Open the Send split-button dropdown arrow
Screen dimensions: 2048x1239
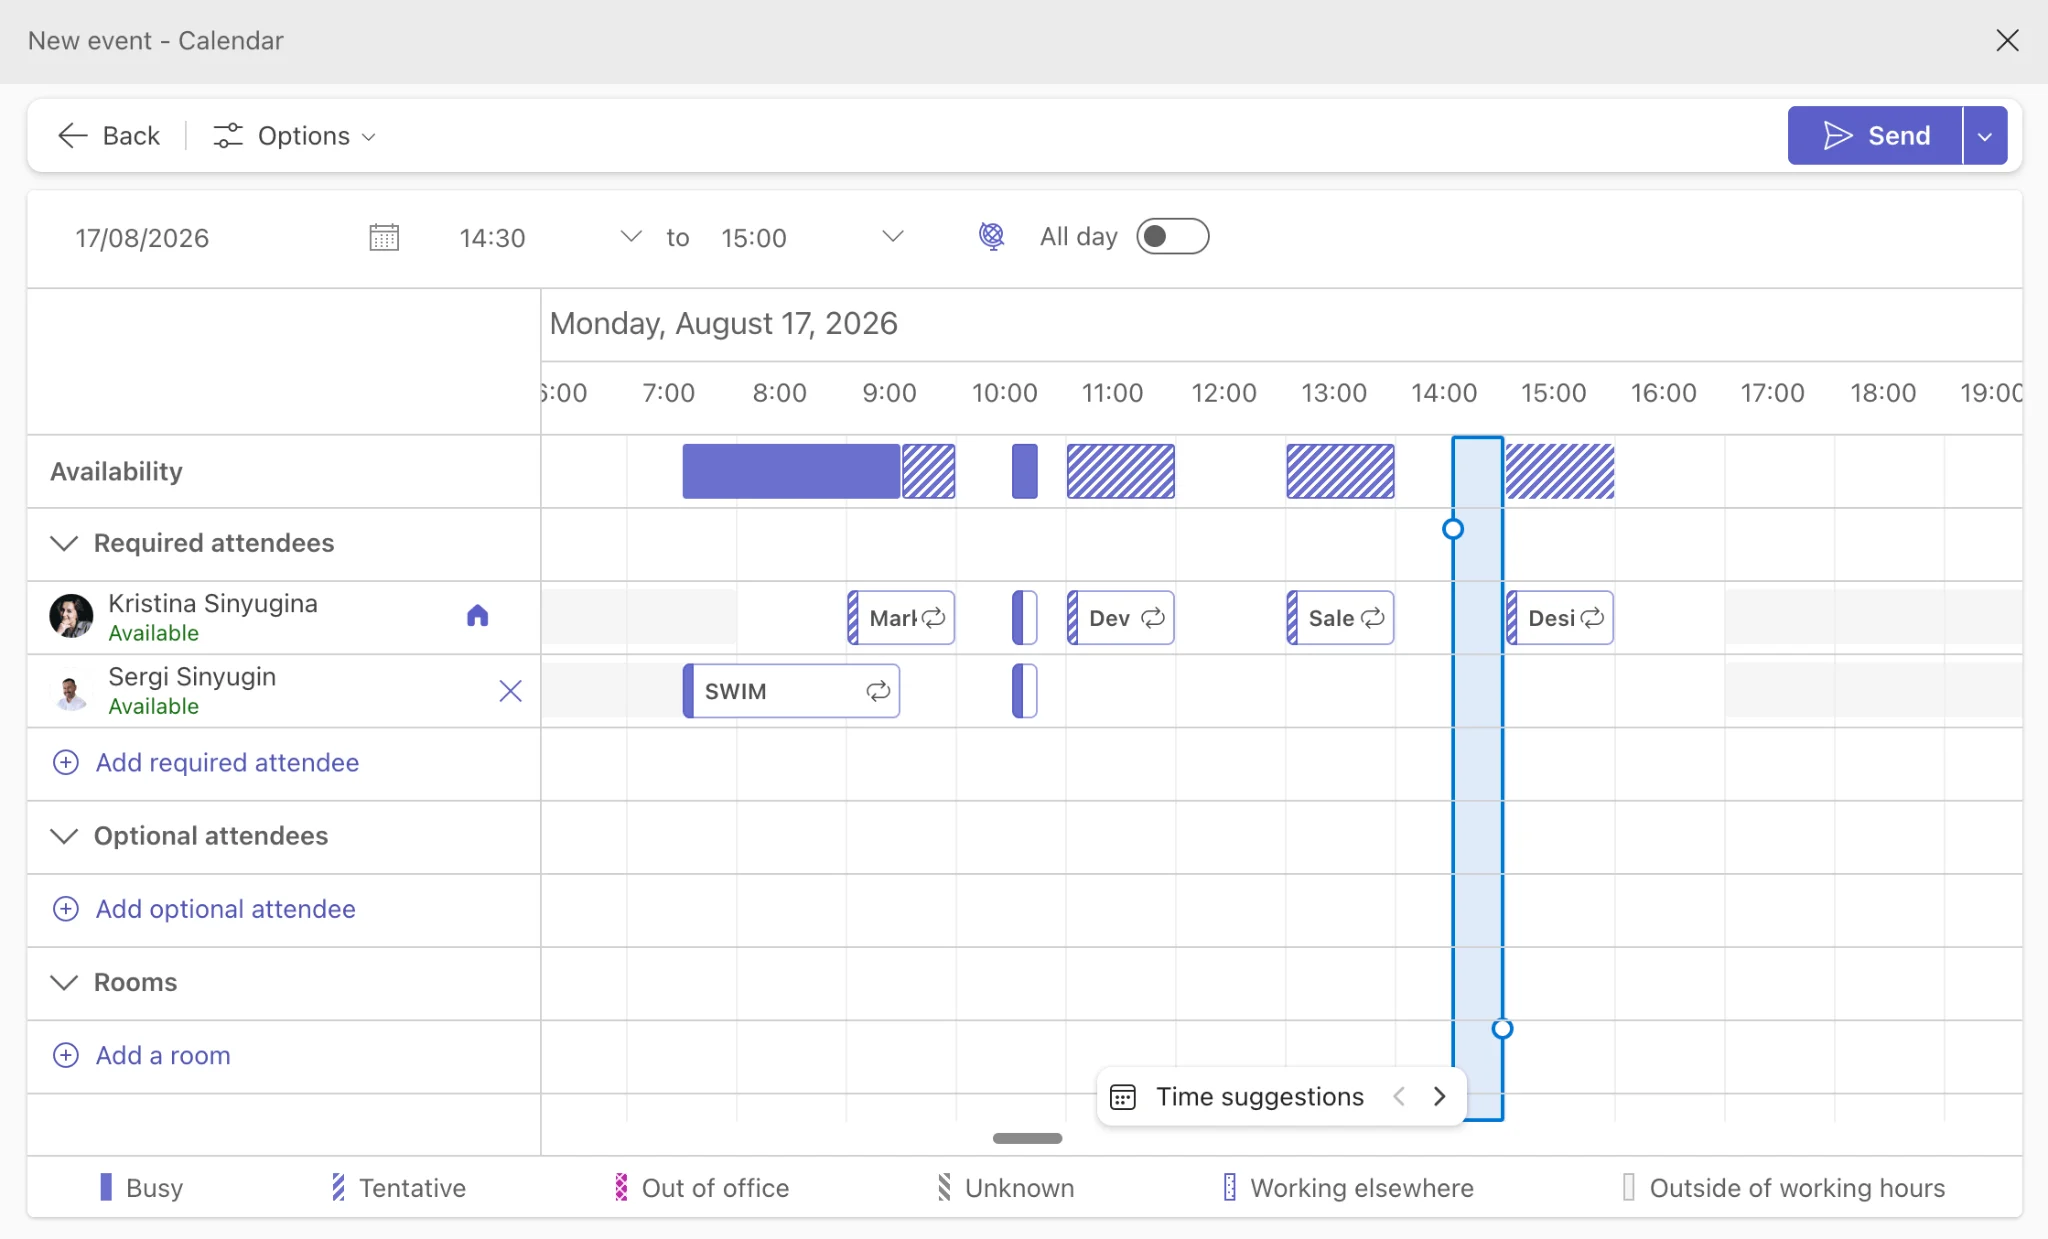click(1985, 136)
